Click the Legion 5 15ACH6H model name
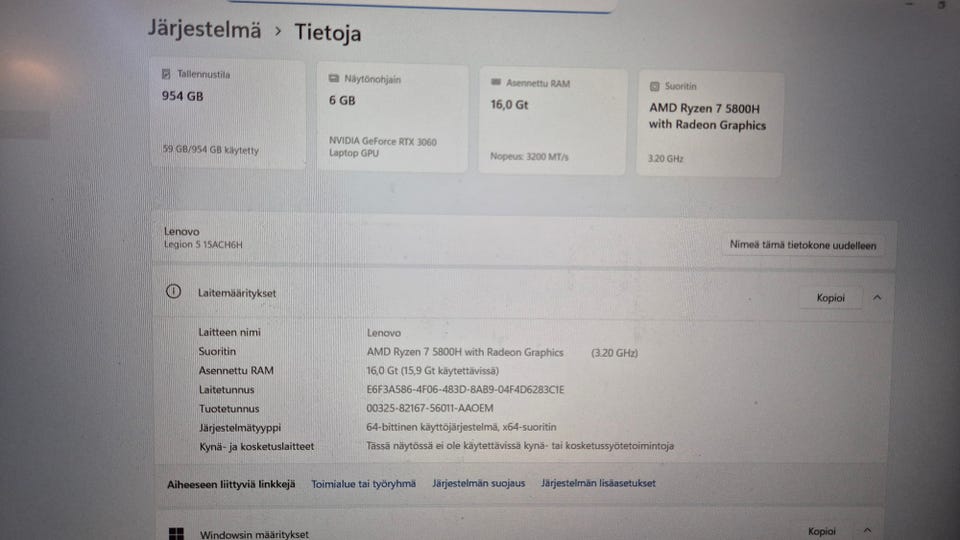The image size is (960, 540). (203, 245)
